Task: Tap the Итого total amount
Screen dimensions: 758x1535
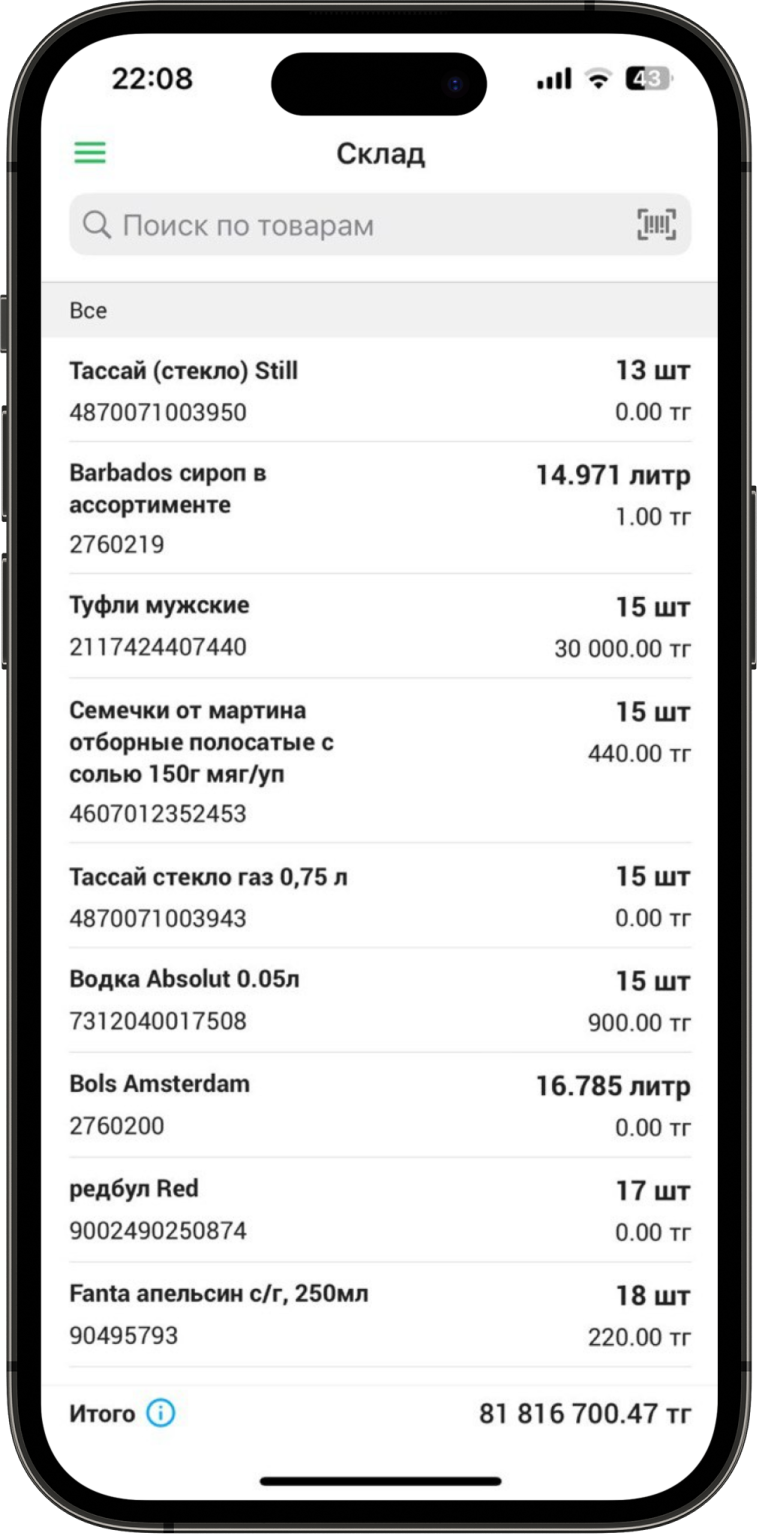Action: tap(584, 1414)
